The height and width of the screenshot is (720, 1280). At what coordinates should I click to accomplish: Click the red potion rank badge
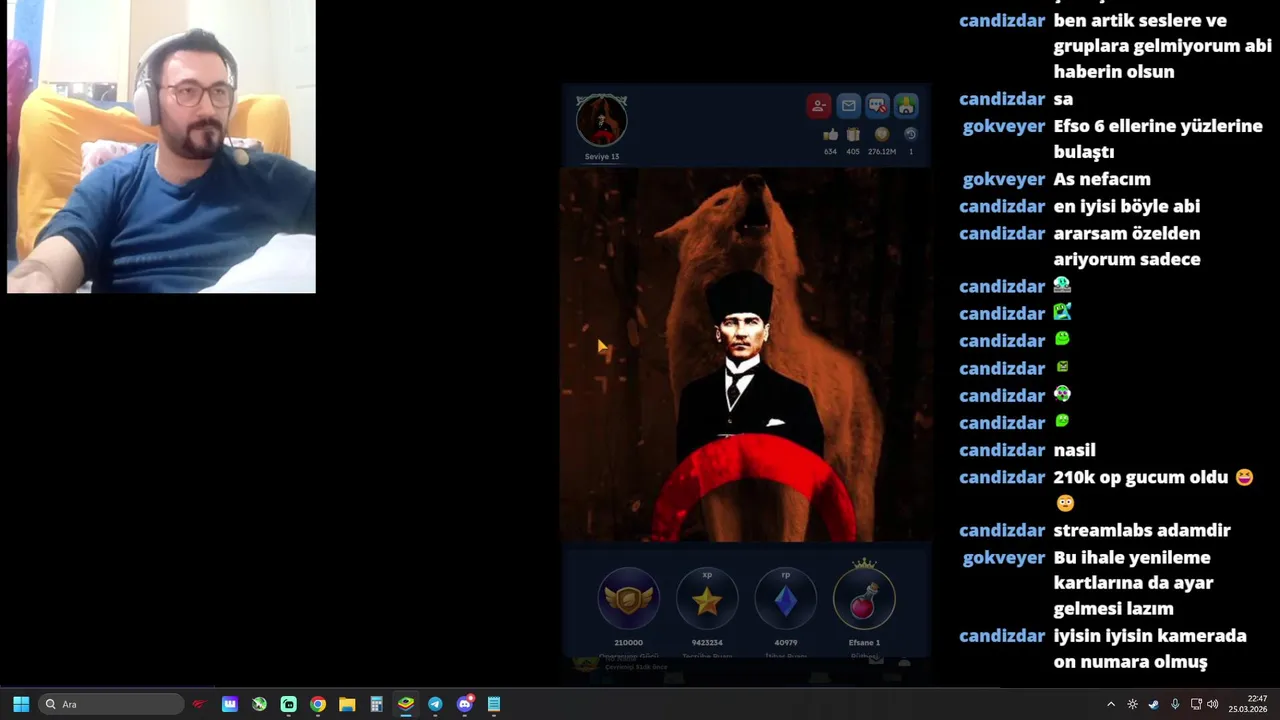(x=864, y=598)
